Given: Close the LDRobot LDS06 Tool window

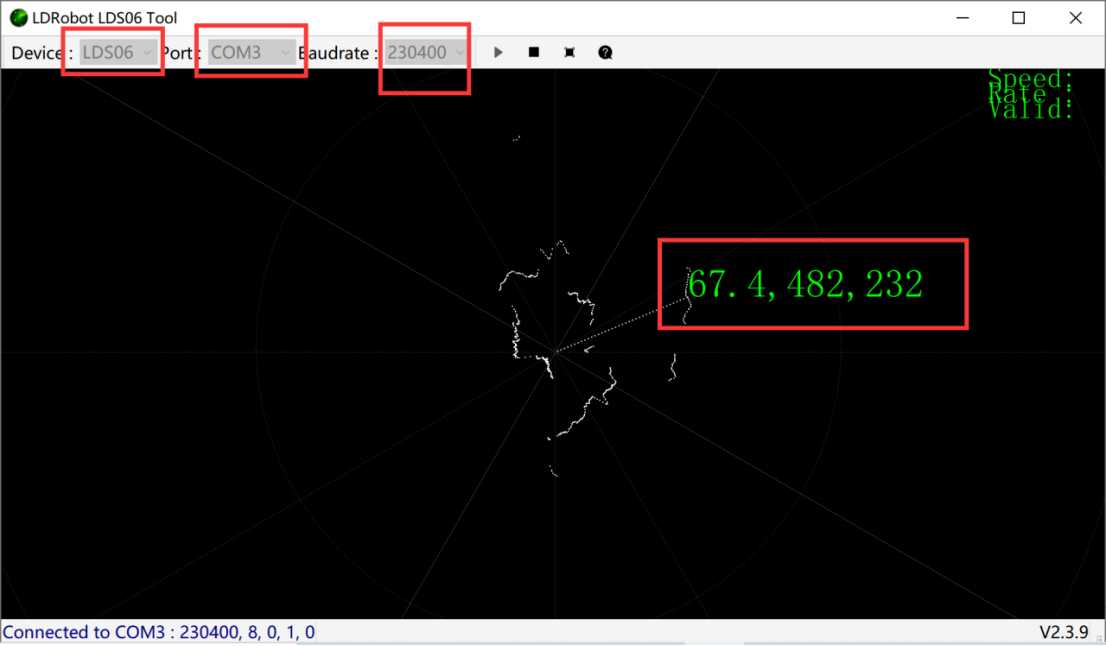Looking at the screenshot, I should 1075,18.
